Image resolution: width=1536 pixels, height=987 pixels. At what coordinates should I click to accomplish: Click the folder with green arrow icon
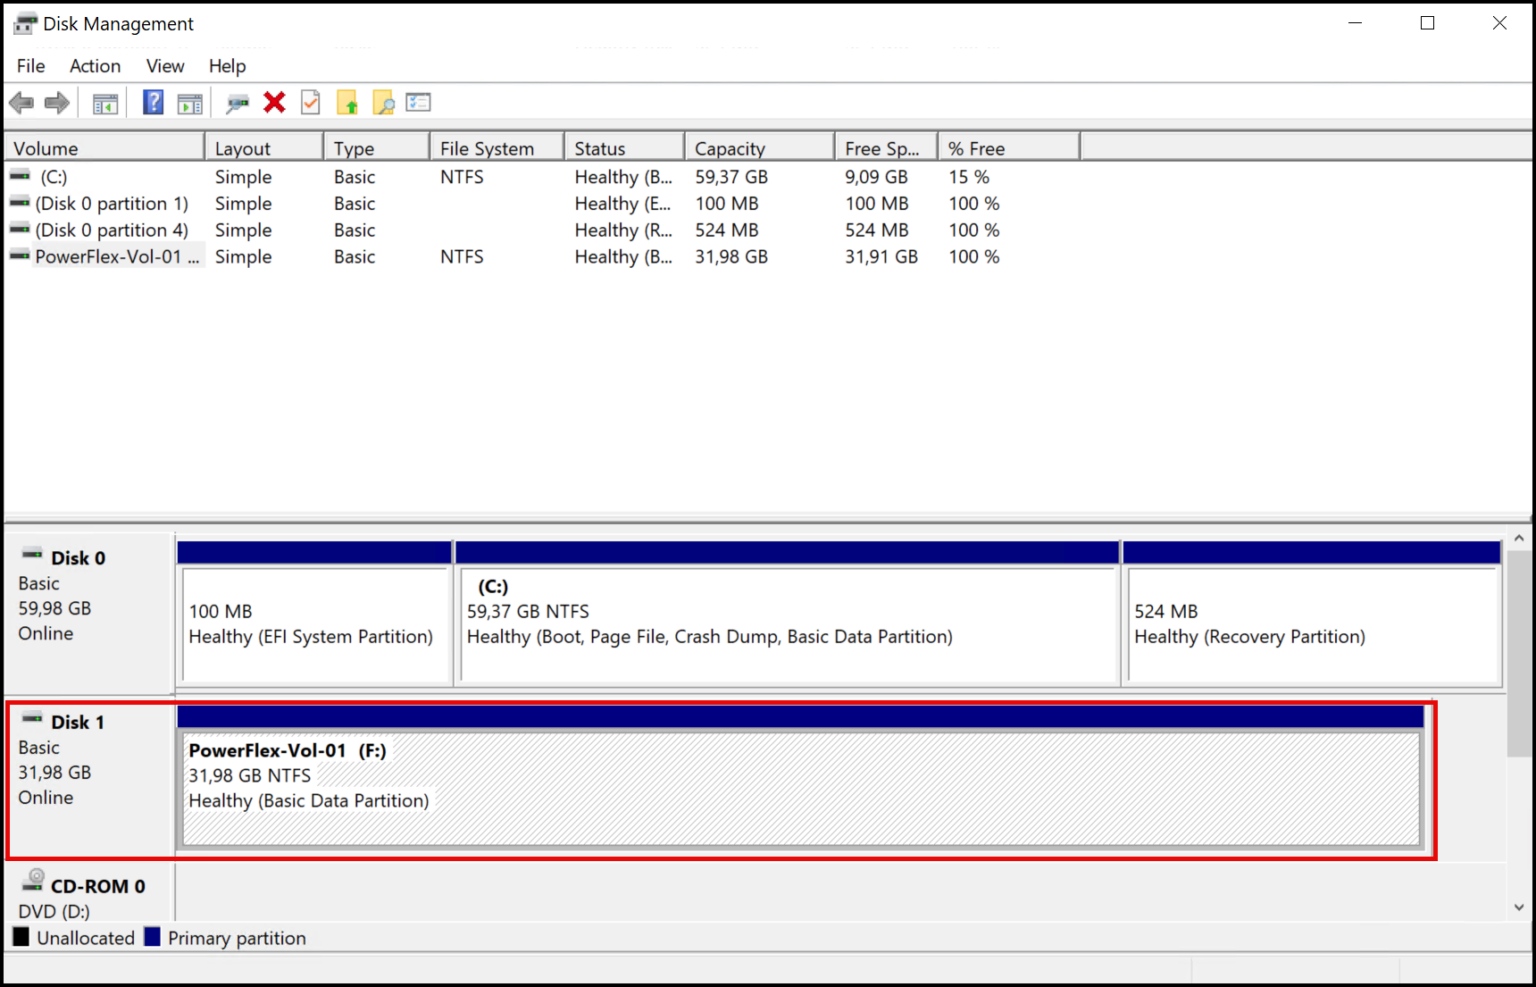347,102
